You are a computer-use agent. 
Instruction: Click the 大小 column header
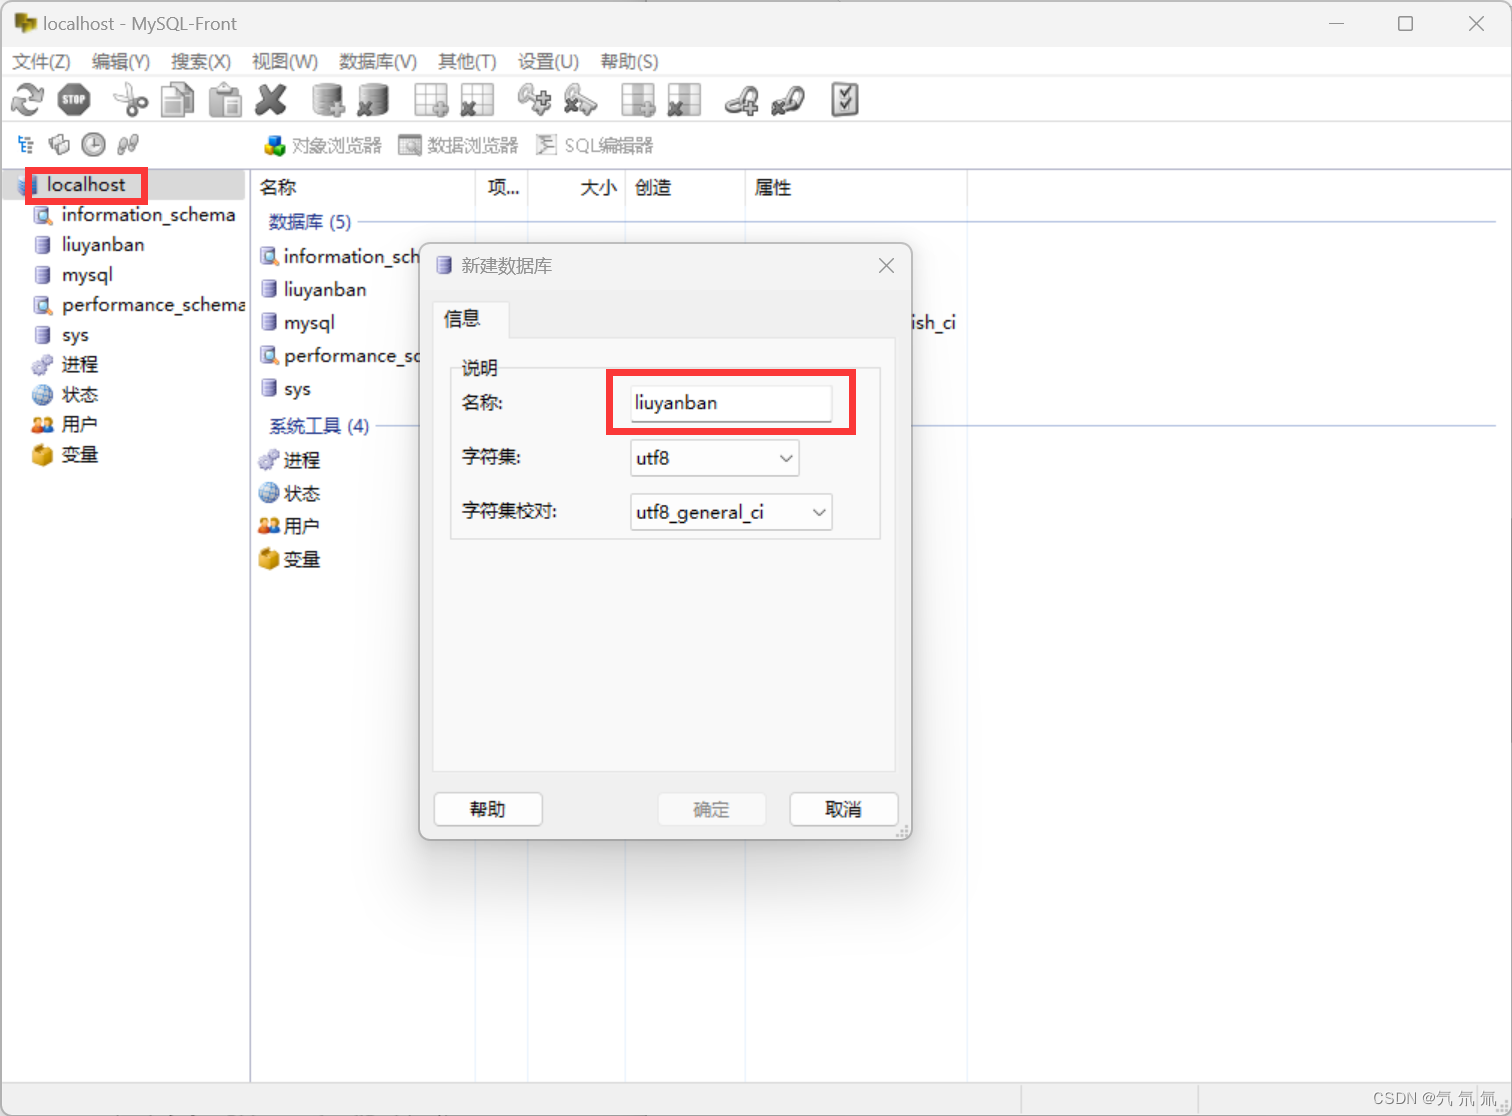pos(577,188)
